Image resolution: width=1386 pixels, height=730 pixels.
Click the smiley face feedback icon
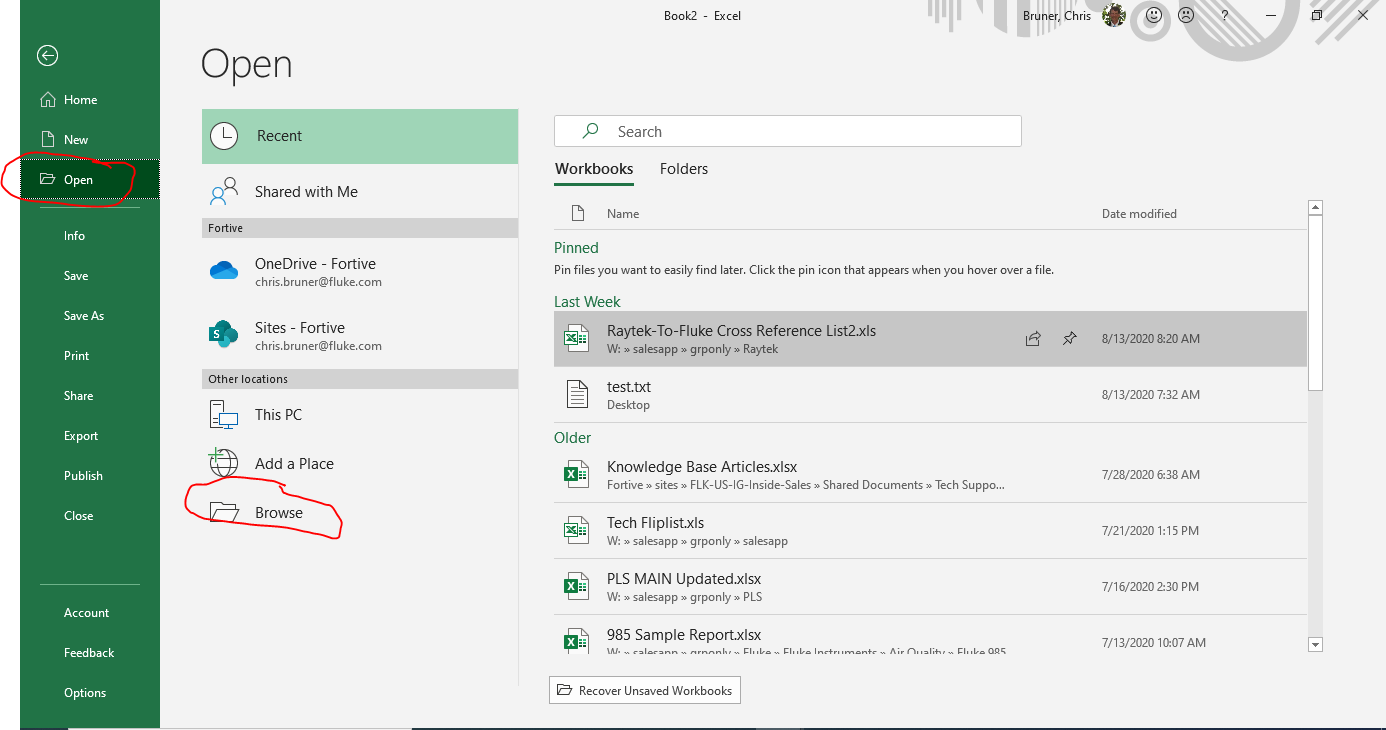[1153, 16]
